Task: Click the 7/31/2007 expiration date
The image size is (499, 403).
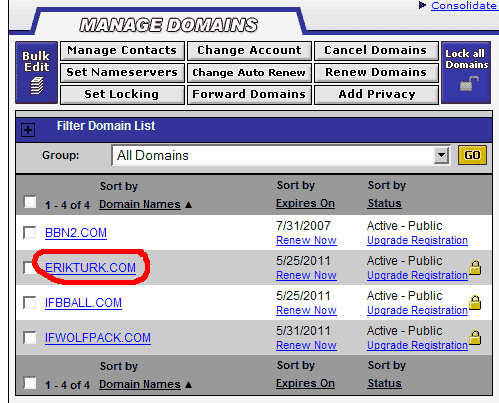Action: pos(303,226)
